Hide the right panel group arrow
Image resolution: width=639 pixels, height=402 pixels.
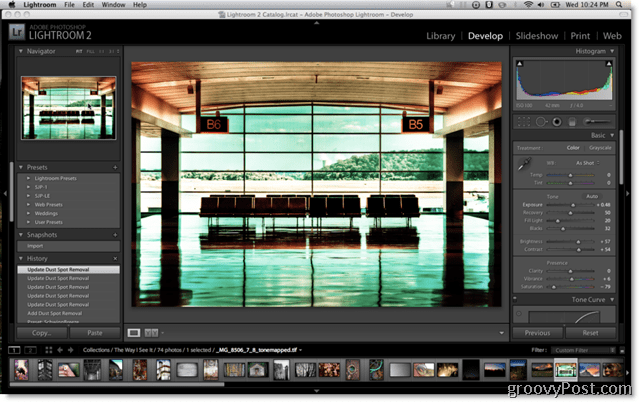click(x=628, y=193)
